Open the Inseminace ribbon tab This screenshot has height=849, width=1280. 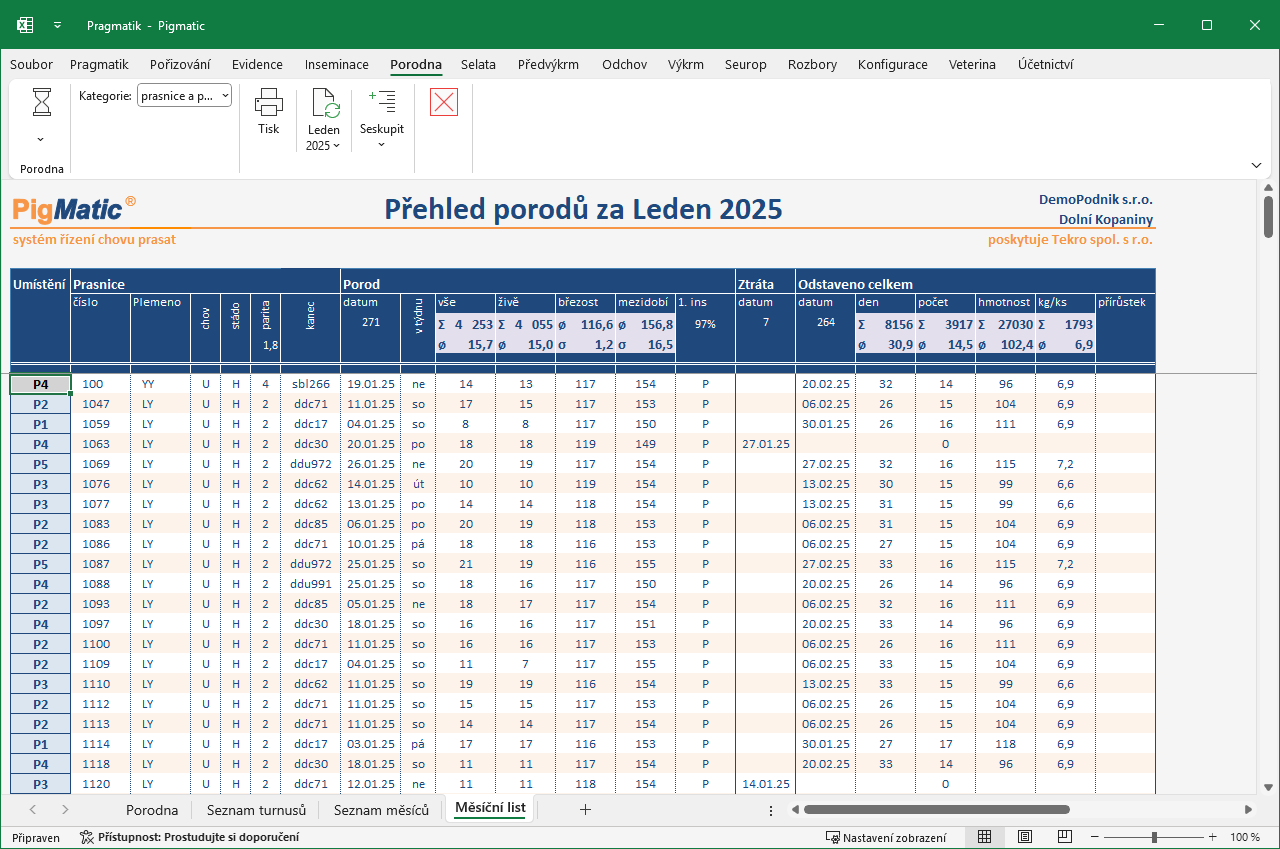(x=337, y=64)
